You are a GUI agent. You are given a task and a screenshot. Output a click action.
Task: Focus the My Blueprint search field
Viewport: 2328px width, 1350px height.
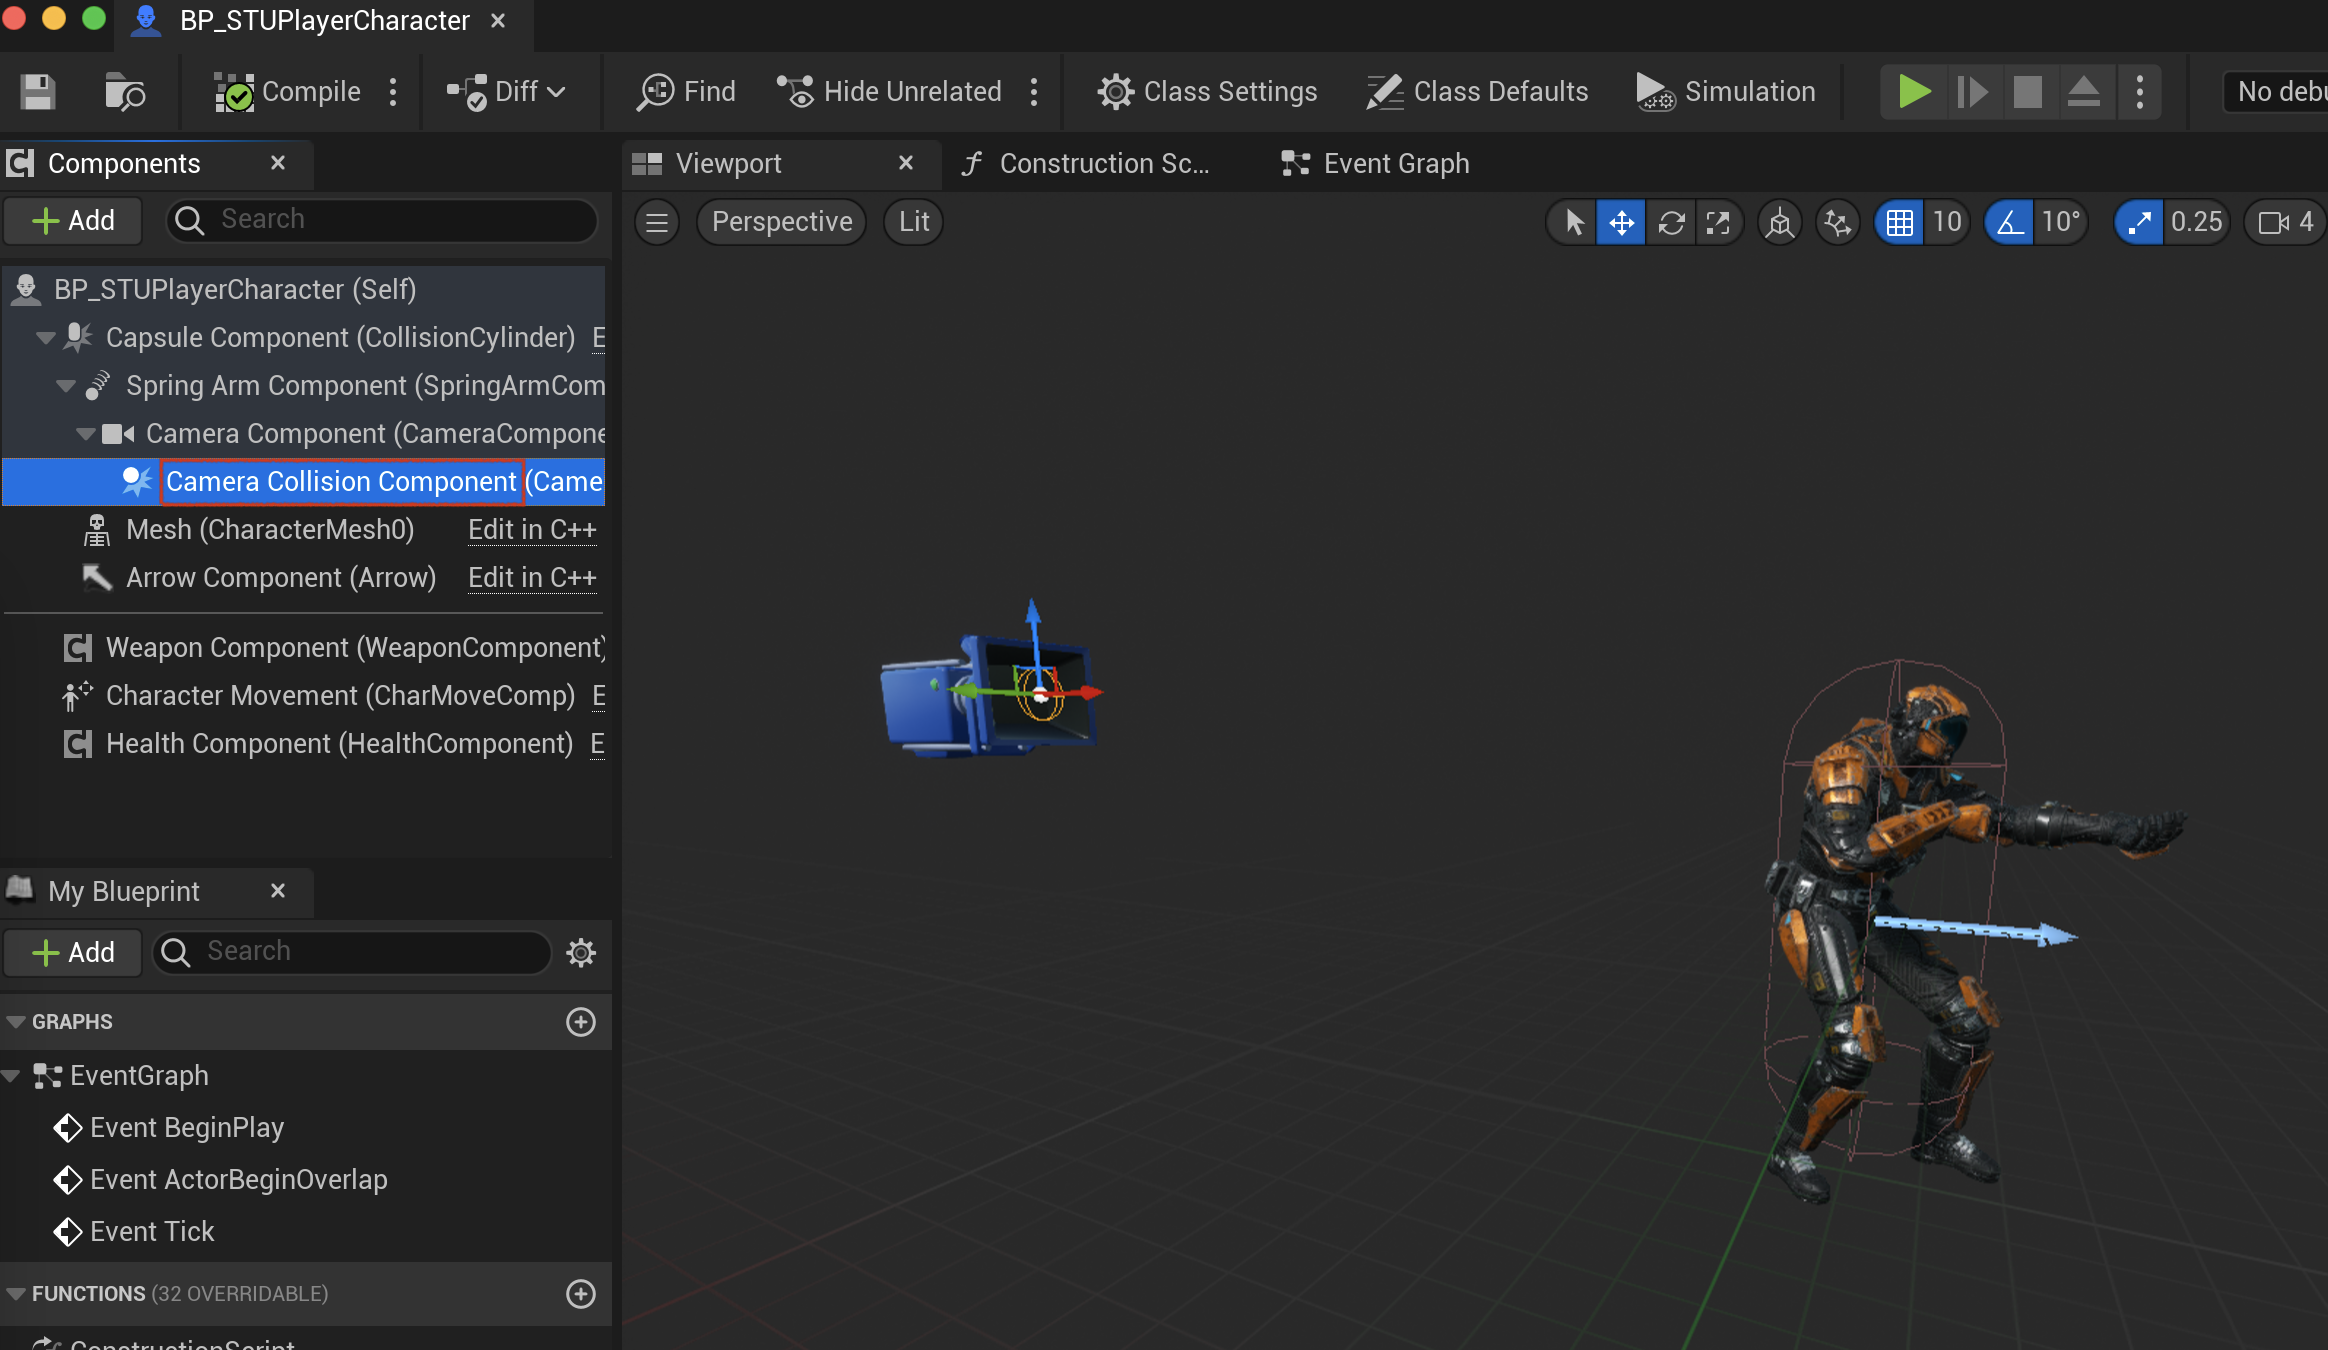click(352, 952)
